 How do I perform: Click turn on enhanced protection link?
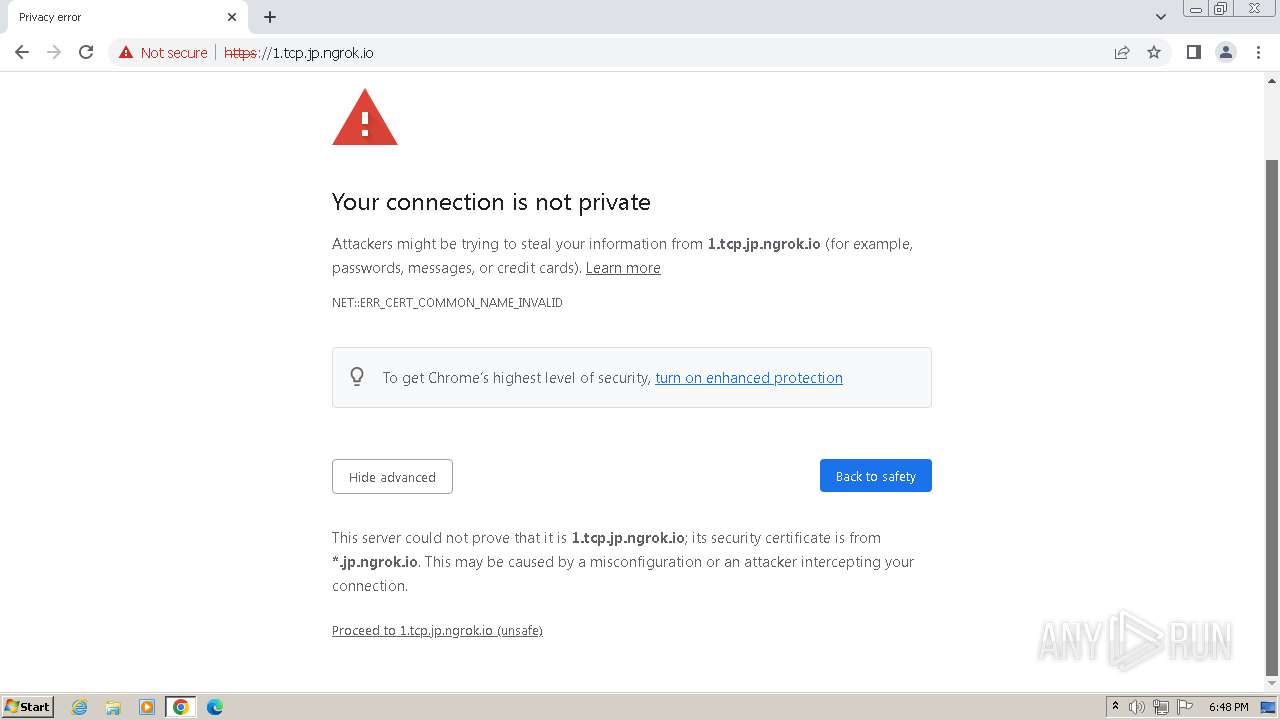pos(749,378)
